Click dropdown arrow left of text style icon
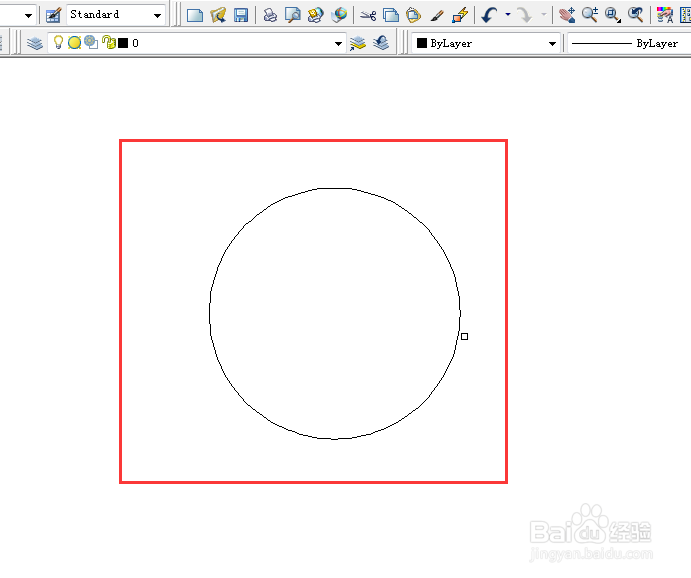The height and width of the screenshot is (578, 691). (x=28, y=16)
